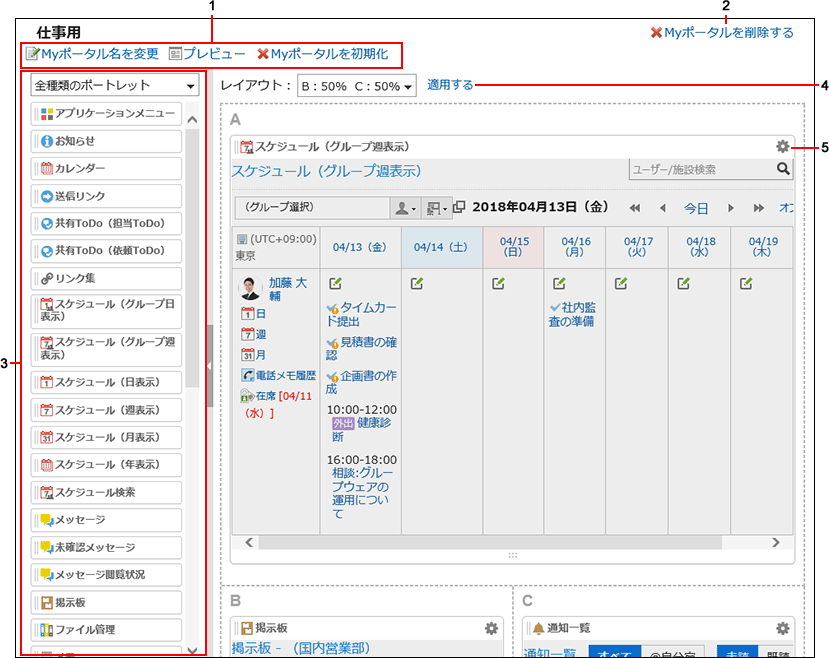
Task: Go to next week double arrow
Action: pyautogui.click(x=759, y=208)
